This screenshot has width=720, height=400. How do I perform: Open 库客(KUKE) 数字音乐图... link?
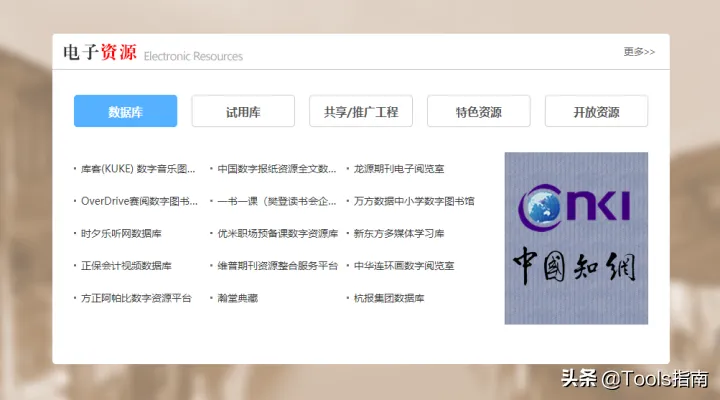tap(138, 169)
